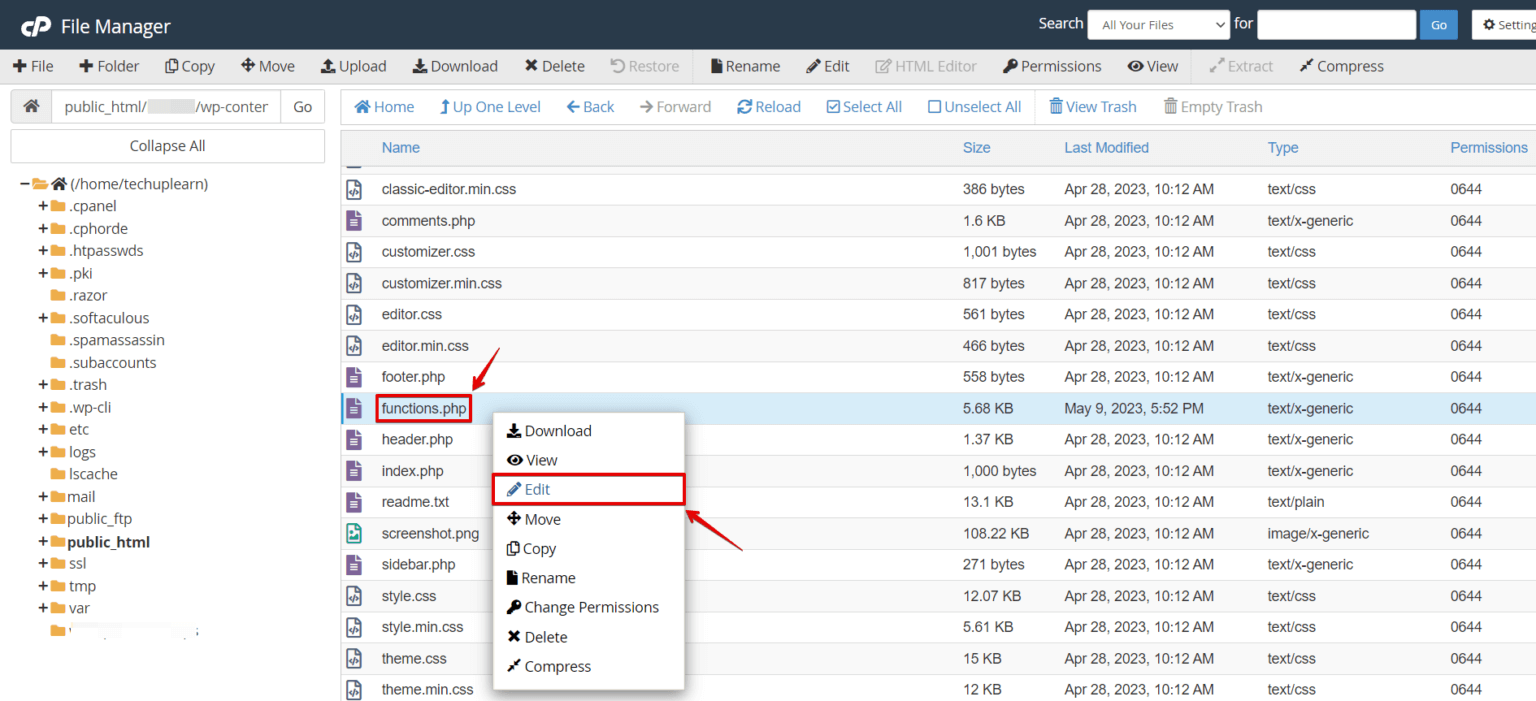Click the blue search Go button

point(1438,25)
